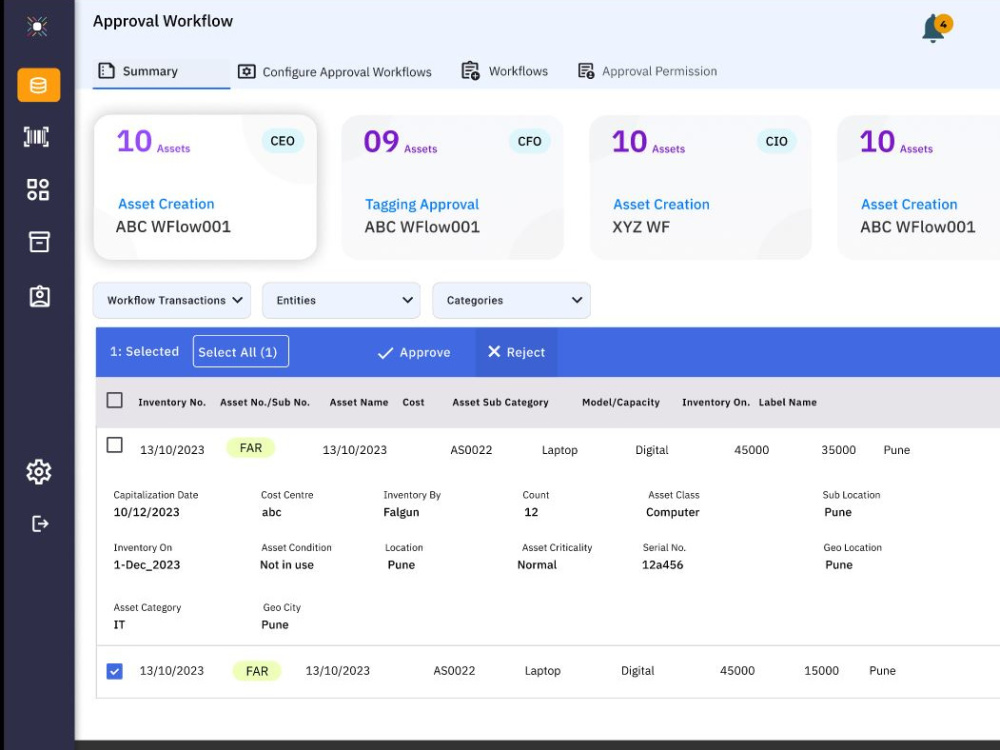Click the Approve button

414,352
